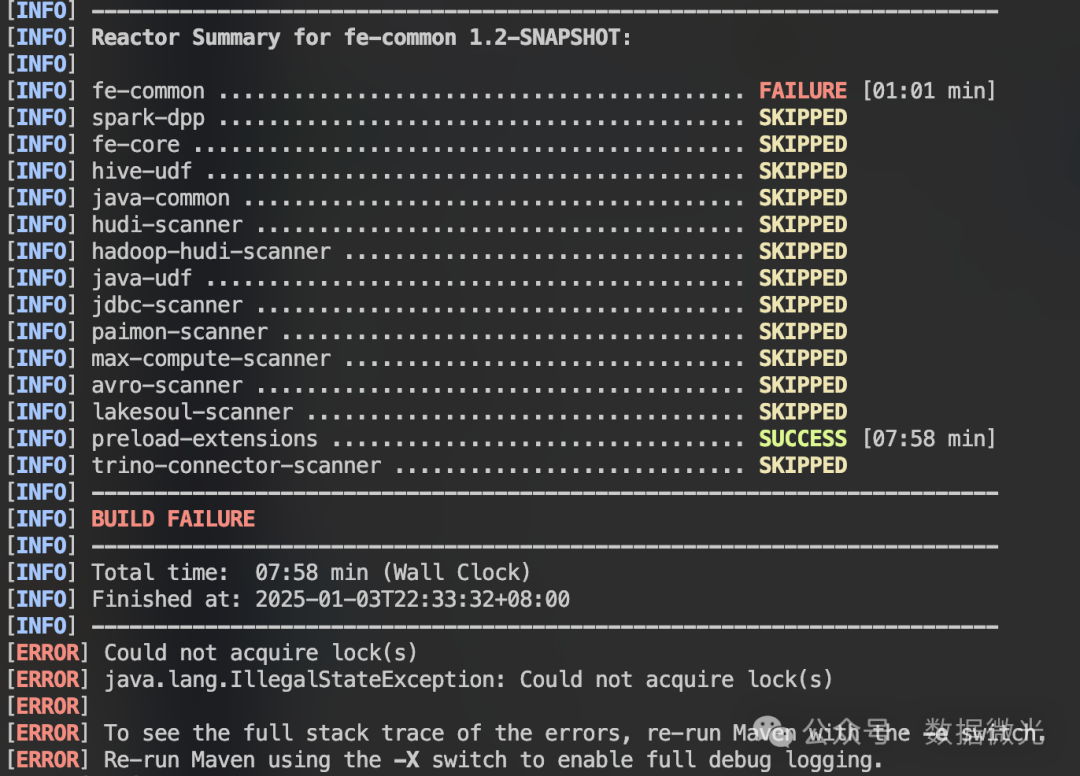Click the jdbc-scanner module name
1080x776 pixels.
[167, 305]
